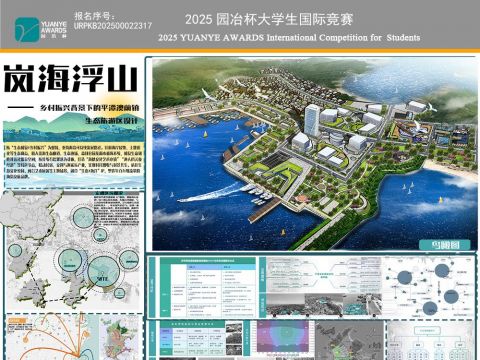Open the mind-map flow diagram panel
Image resolution: width=480 pixels, height=360 pixels.
point(323,276)
